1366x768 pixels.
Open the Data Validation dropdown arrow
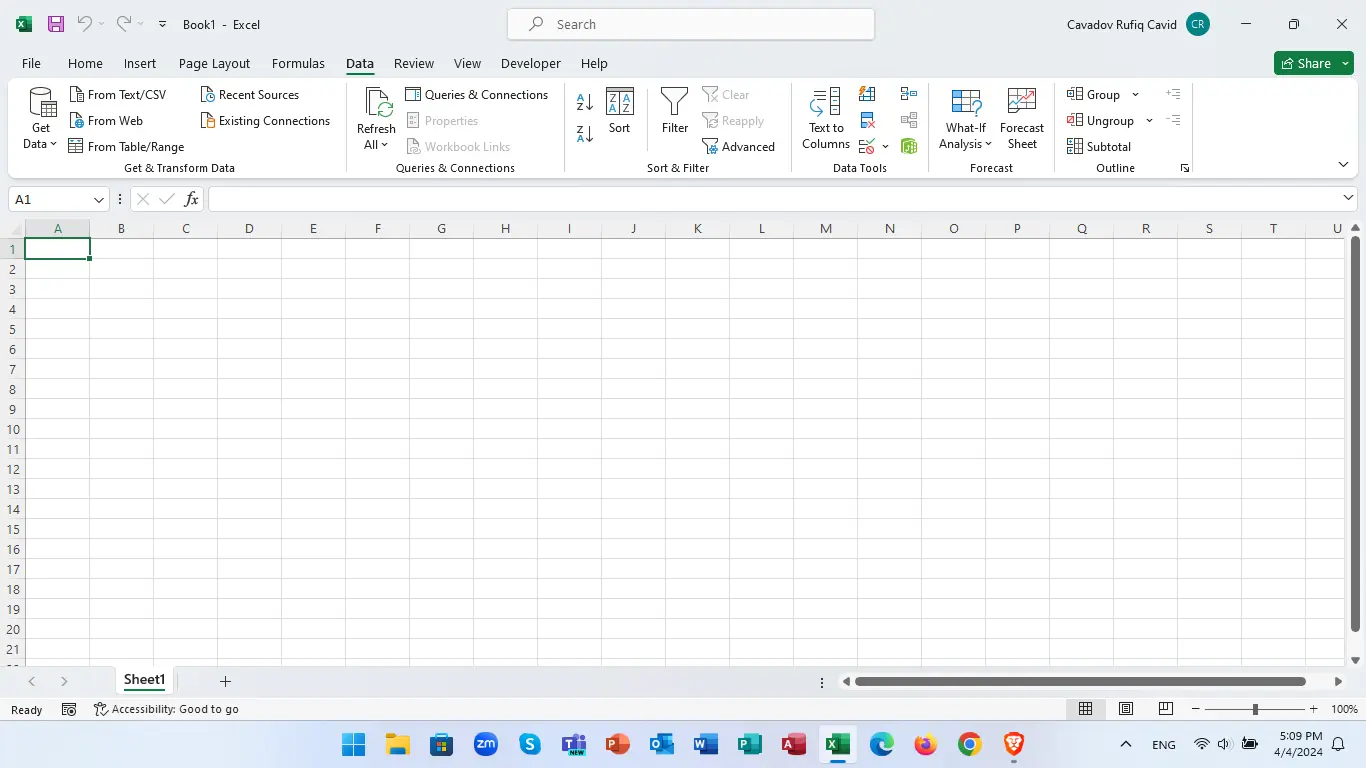[x=885, y=146]
